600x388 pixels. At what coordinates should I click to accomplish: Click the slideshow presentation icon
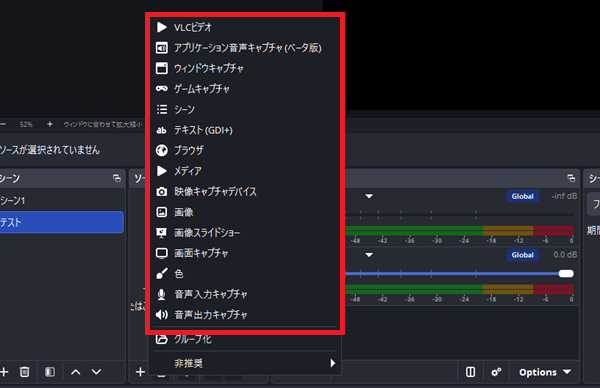(x=162, y=233)
